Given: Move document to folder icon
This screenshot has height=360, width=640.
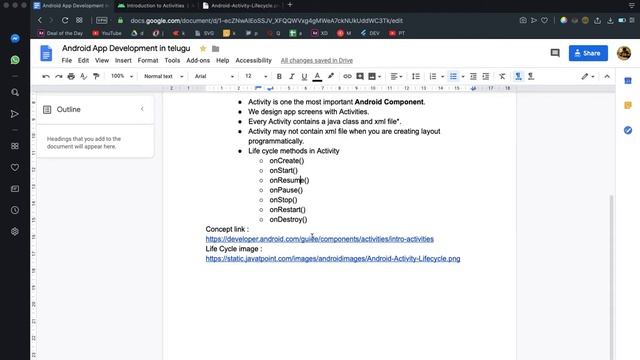Looking at the screenshot, I should click(x=216, y=49).
